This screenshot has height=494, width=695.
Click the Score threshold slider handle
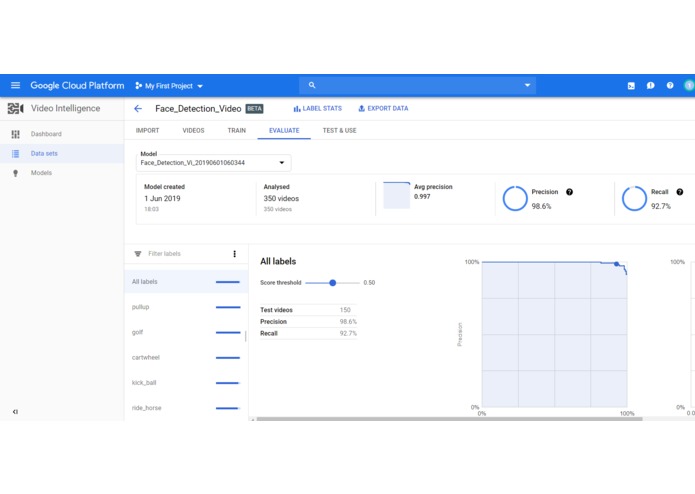[333, 283]
